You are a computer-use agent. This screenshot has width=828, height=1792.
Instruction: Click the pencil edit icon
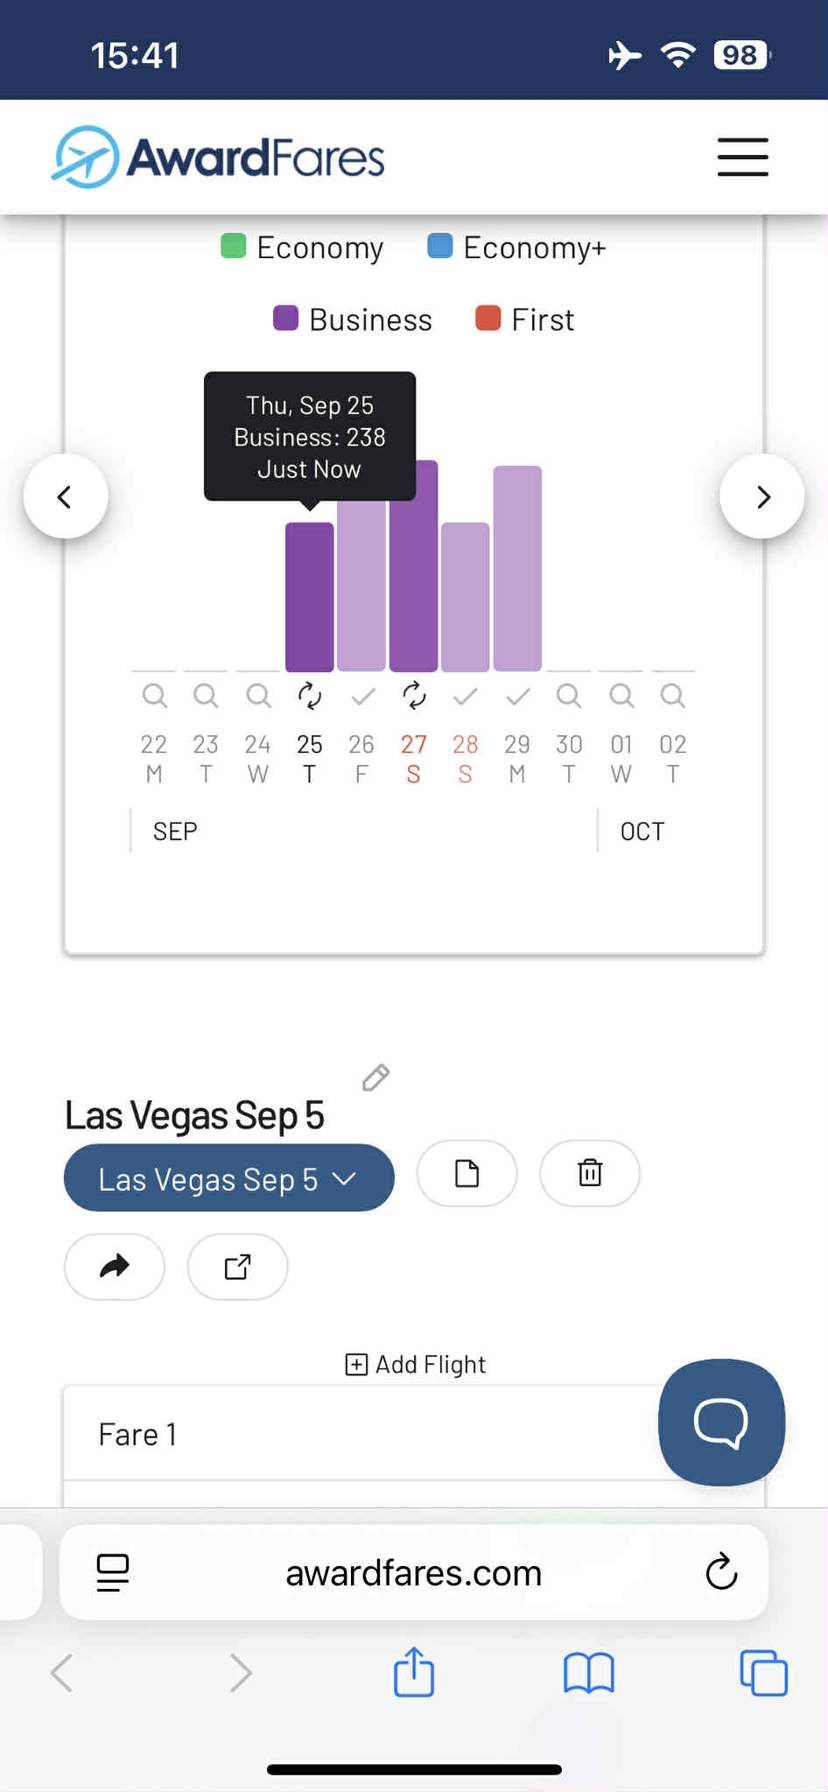click(x=376, y=1078)
